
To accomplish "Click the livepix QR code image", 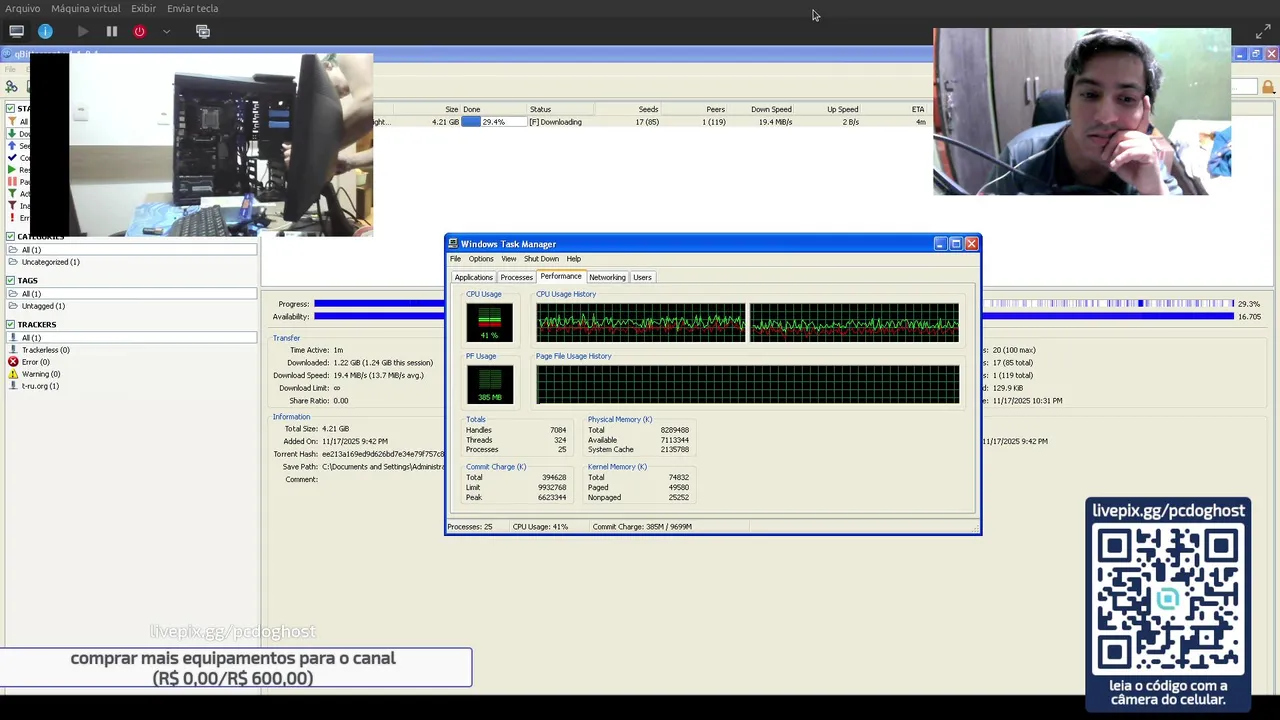I will pyautogui.click(x=1168, y=600).
